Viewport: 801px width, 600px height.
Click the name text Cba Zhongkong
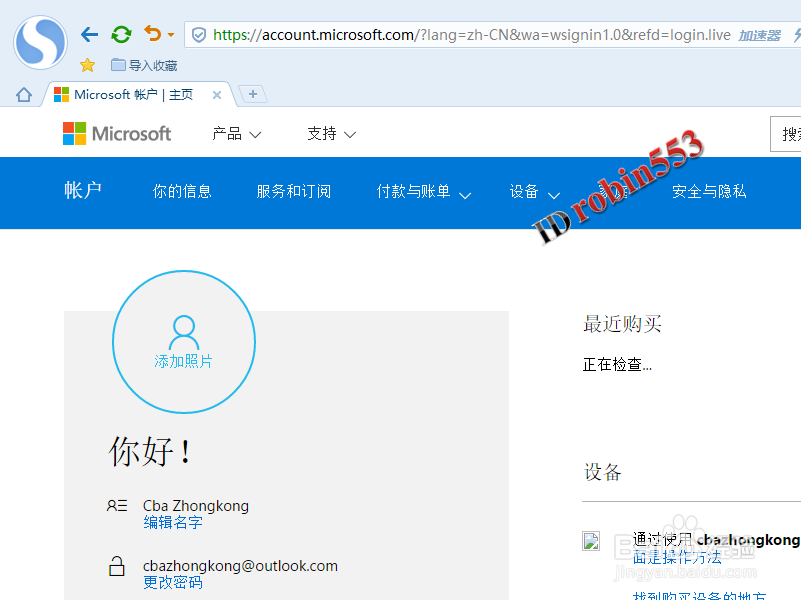[196, 506]
